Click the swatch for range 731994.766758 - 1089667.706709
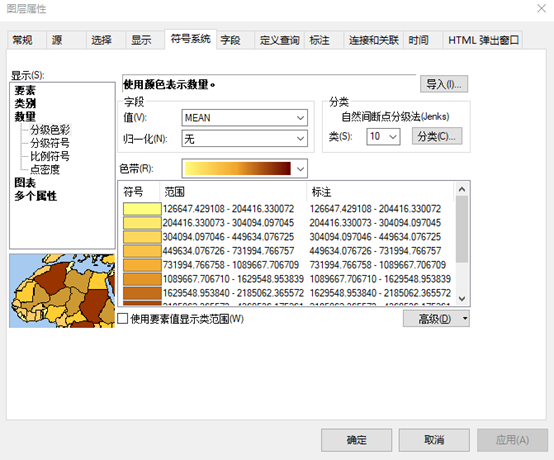This screenshot has width=554, height=460. coord(142,265)
